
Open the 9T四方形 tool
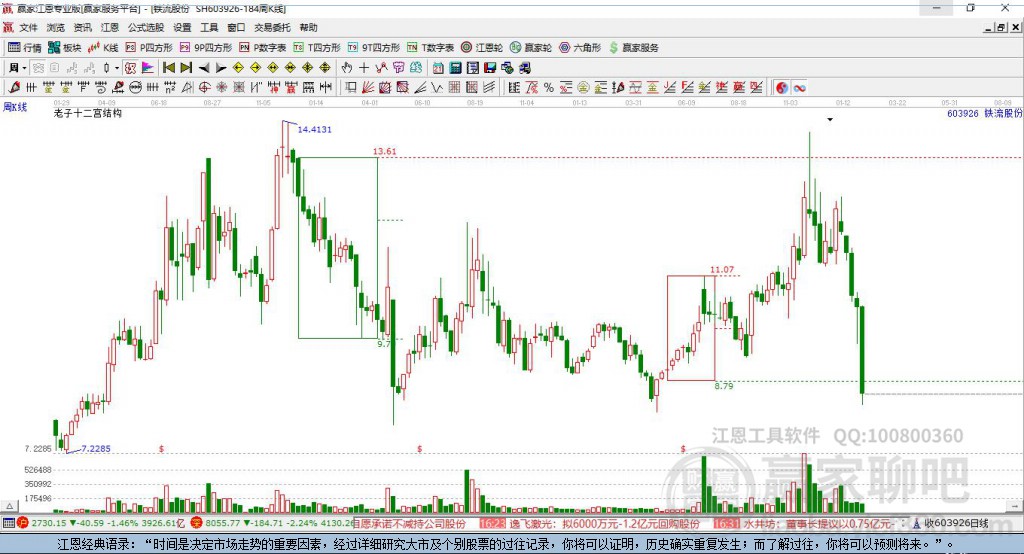(374, 48)
